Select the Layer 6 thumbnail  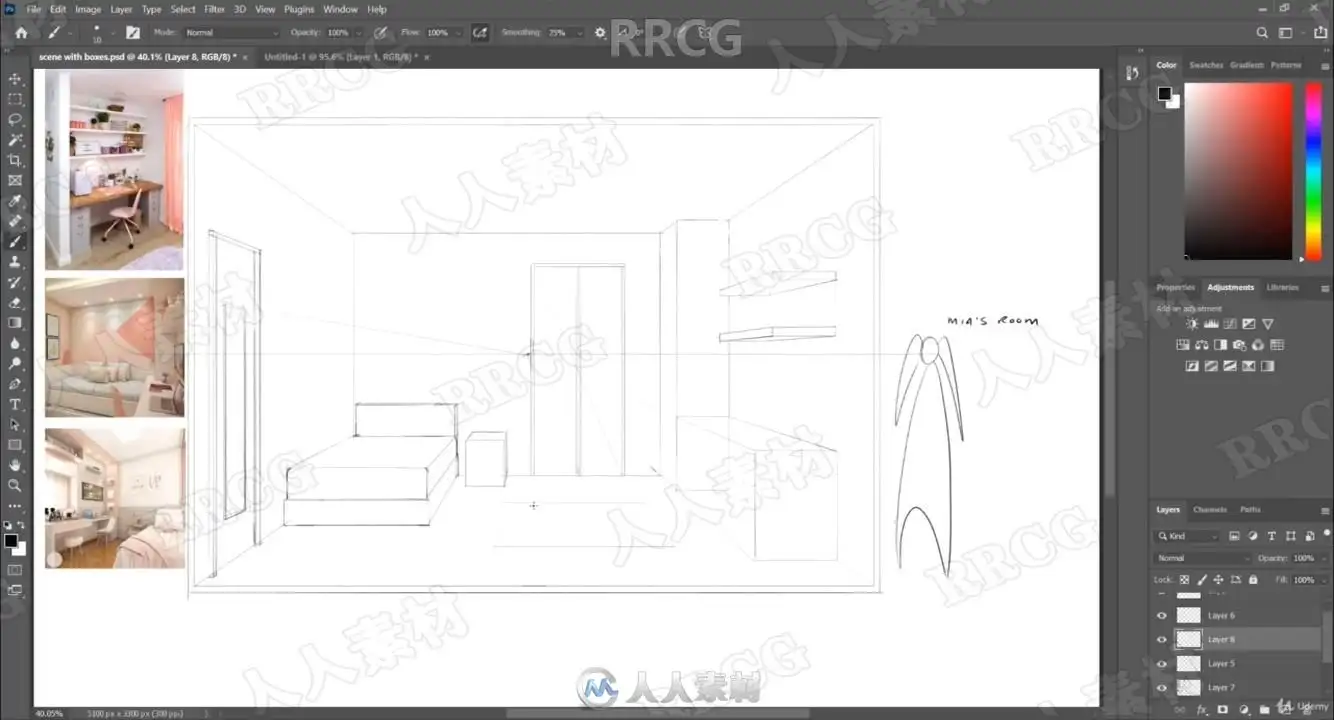click(1188, 616)
